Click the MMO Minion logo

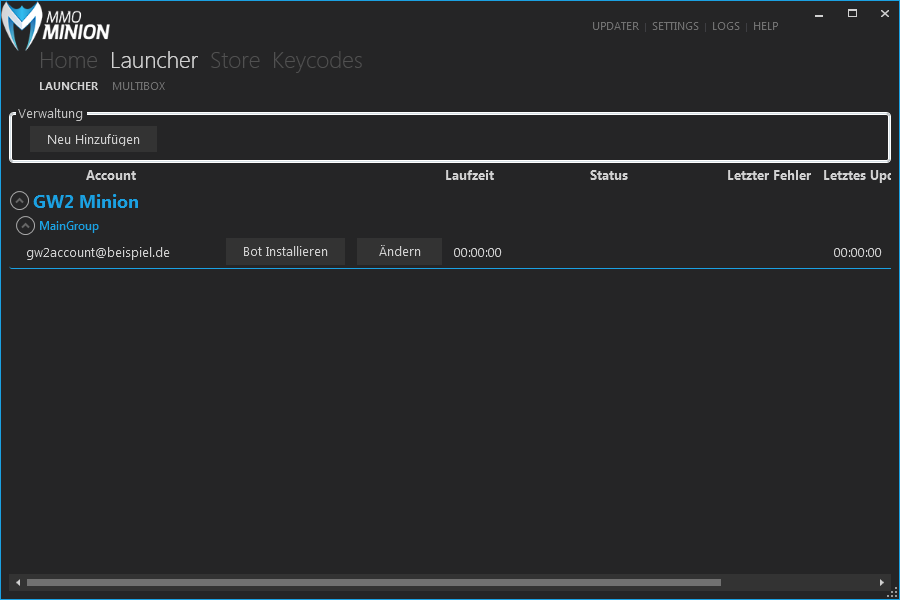coord(57,25)
